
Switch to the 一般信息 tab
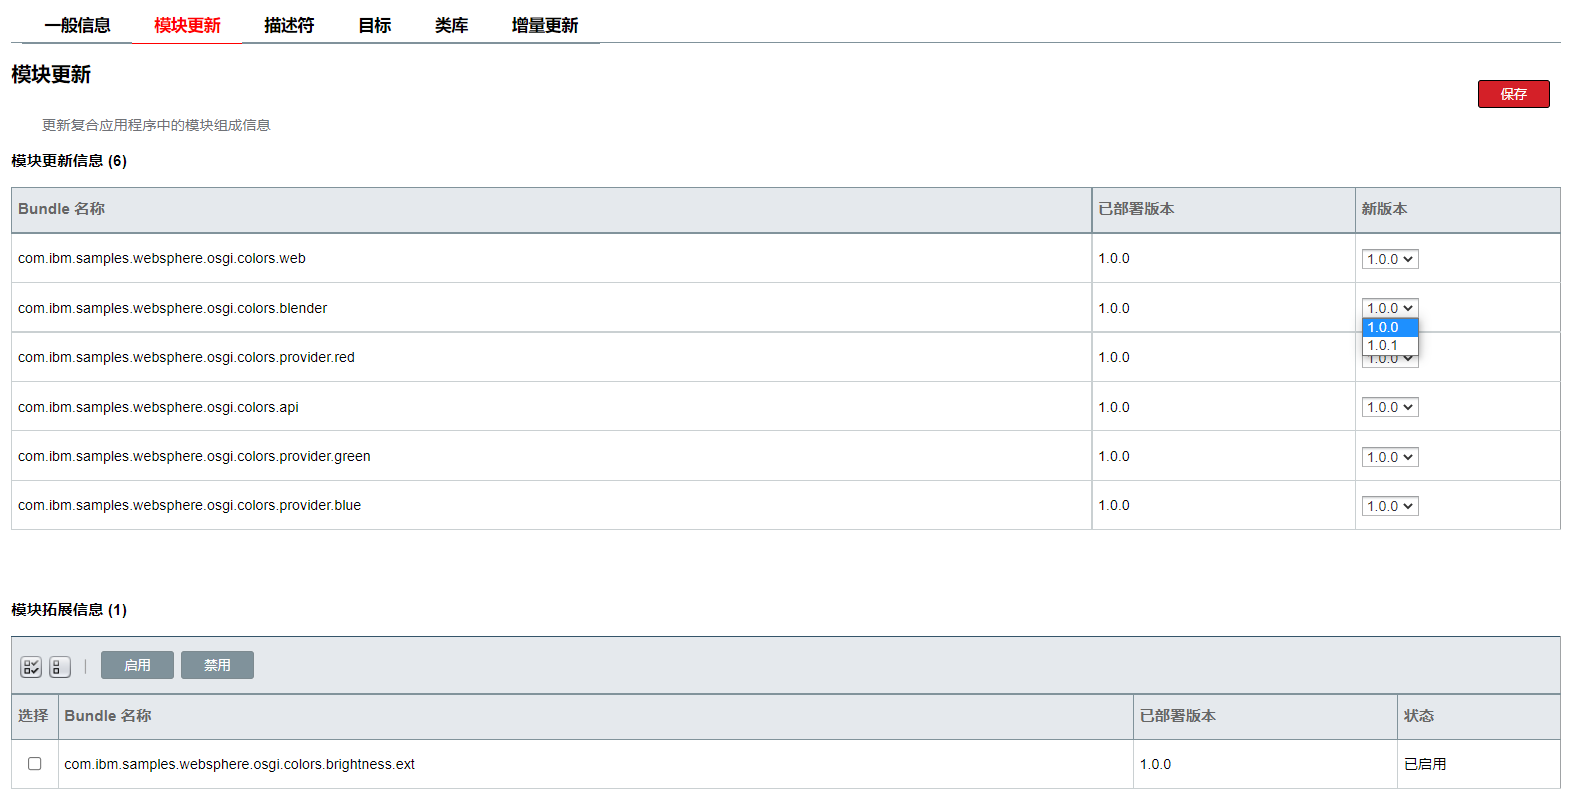[x=78, y=25]
